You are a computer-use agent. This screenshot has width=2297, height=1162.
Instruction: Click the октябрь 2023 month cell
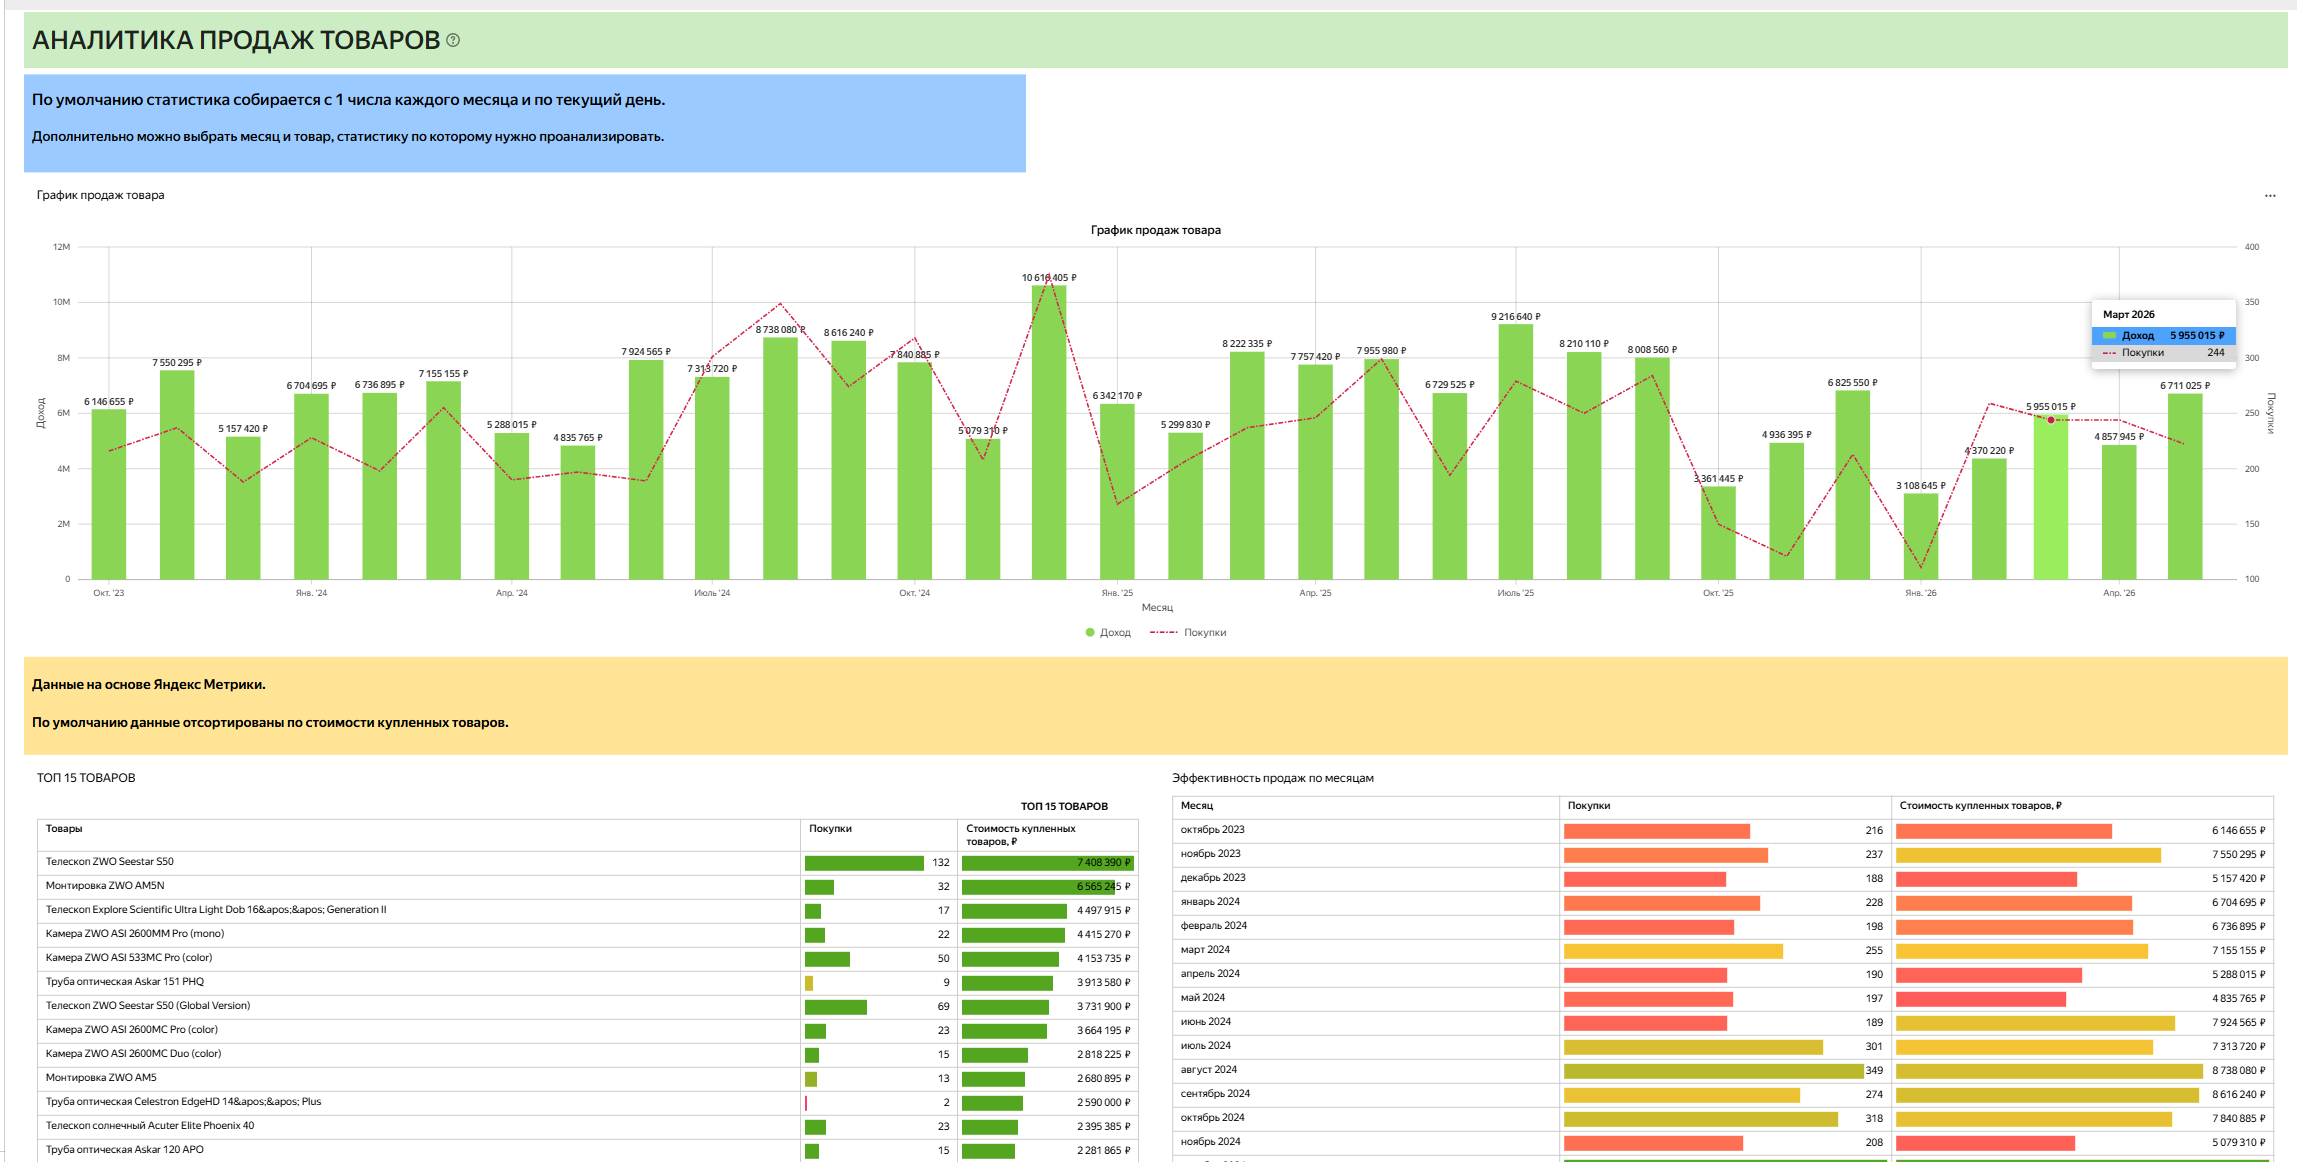click(1365, 830)
